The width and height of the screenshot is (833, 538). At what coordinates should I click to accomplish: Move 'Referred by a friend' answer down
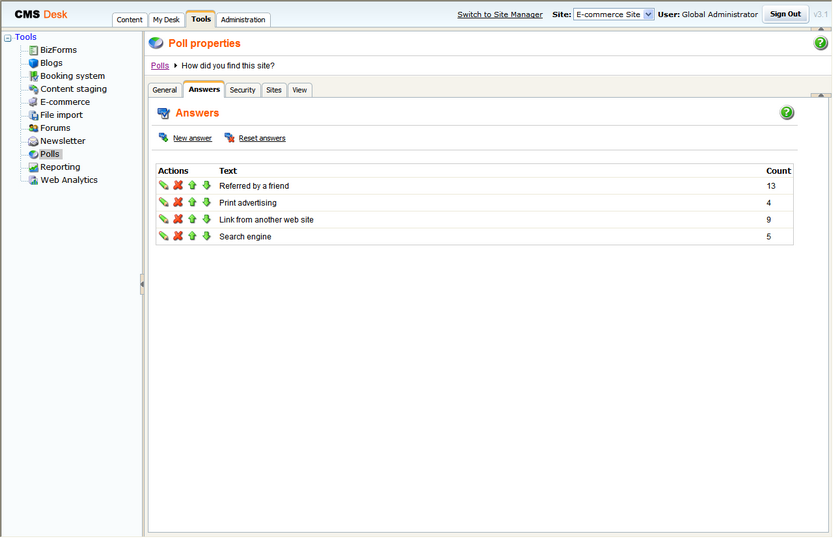207,186
